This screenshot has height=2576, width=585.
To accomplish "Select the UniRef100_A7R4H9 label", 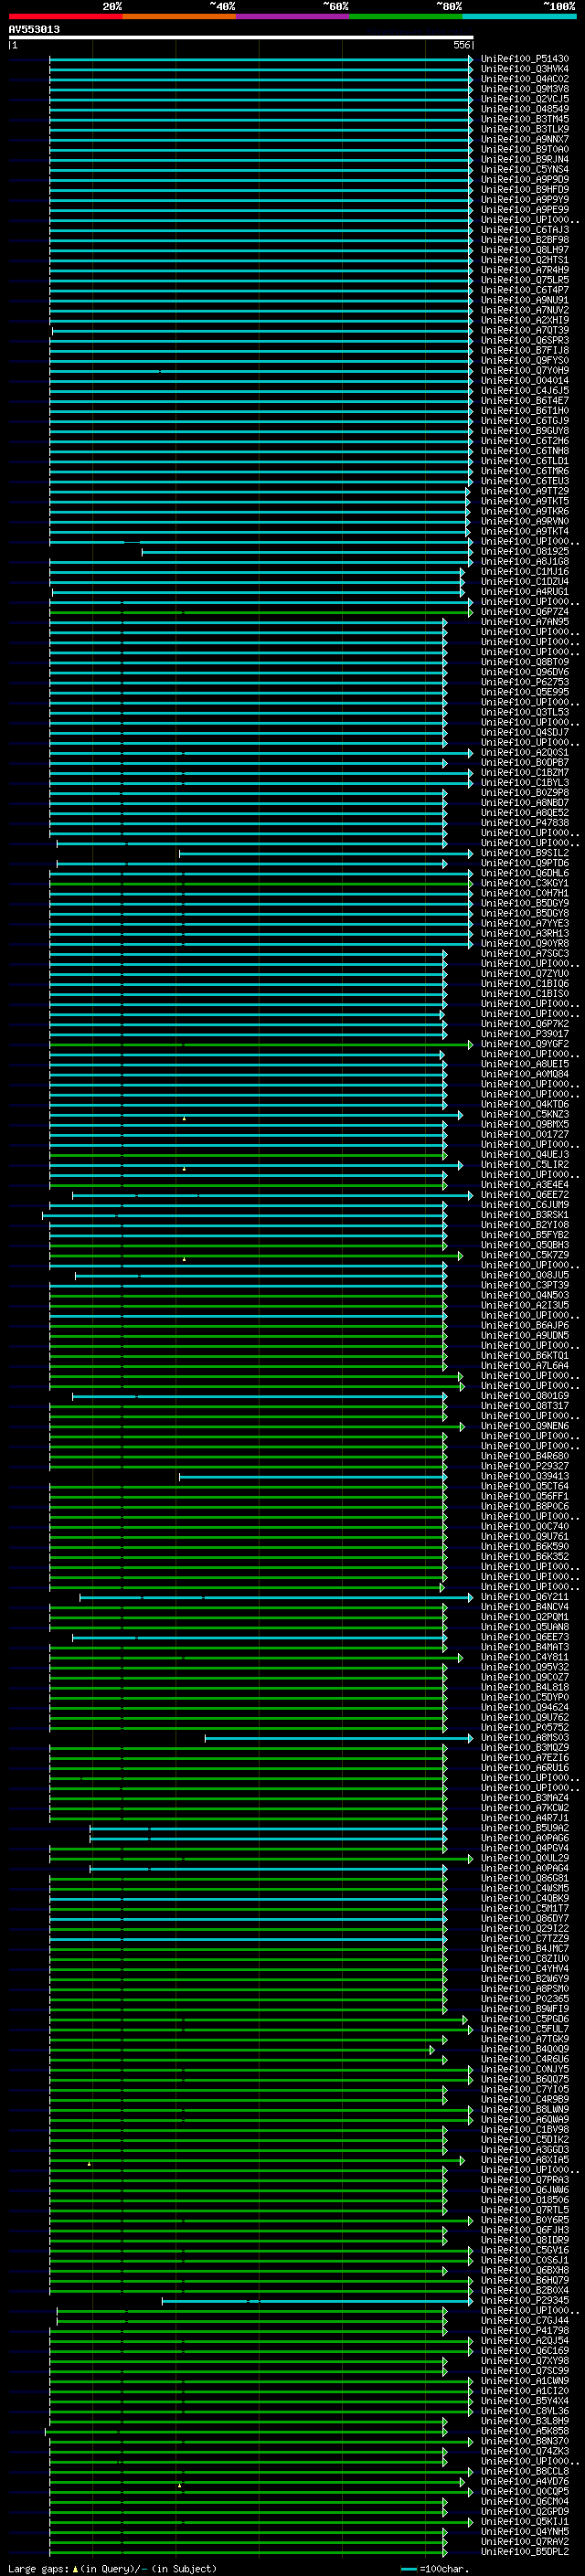I will [x=525, y=270].
